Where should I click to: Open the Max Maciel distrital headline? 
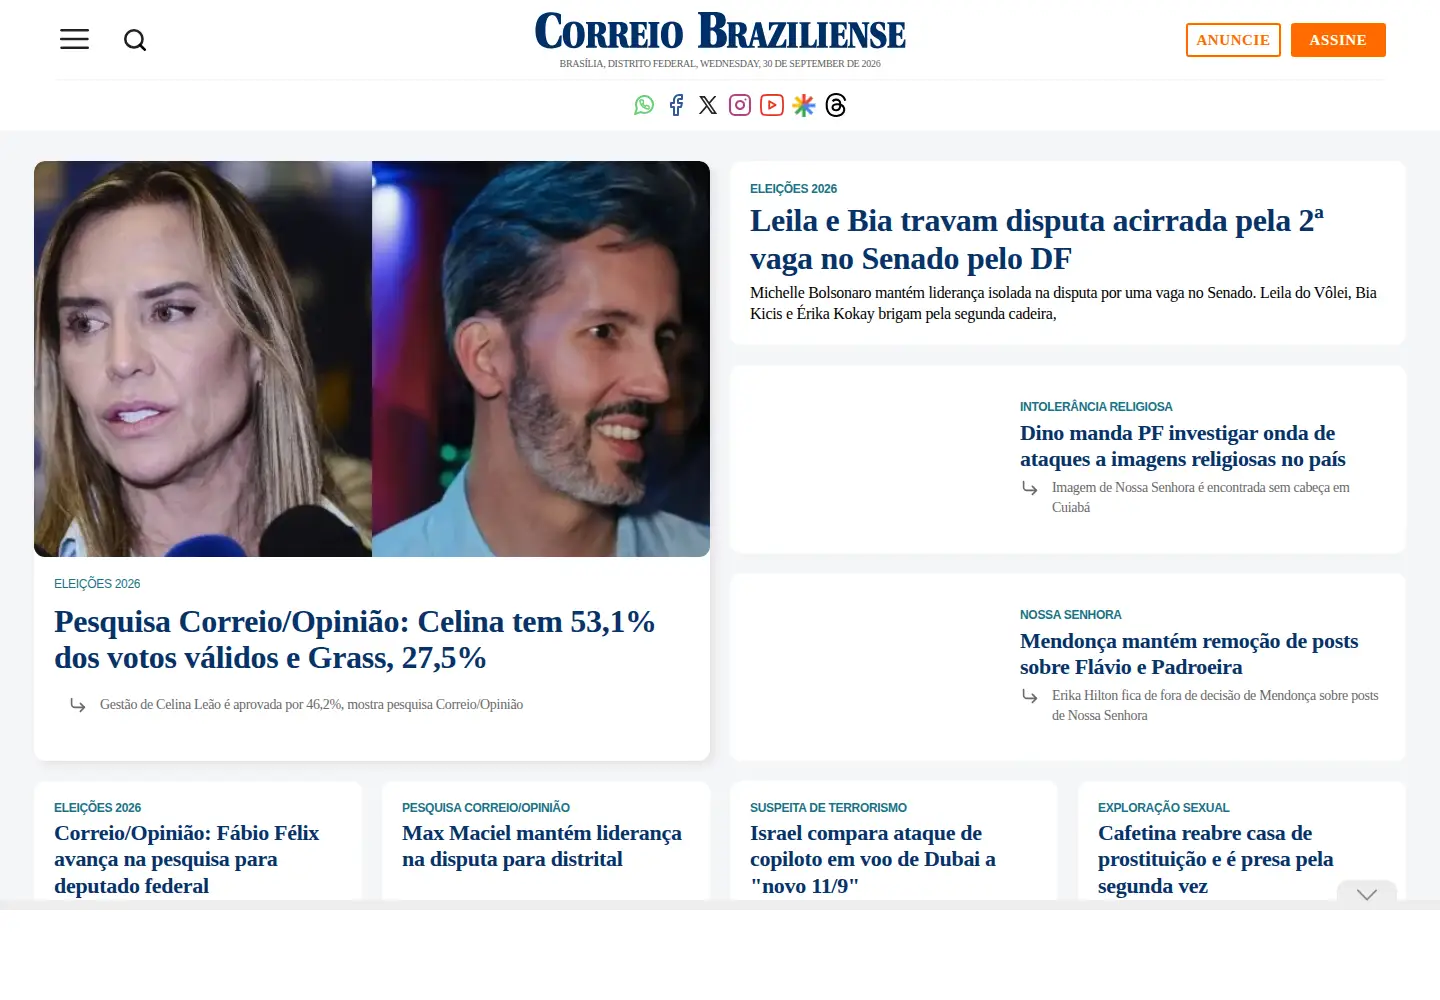coord(542,846)
